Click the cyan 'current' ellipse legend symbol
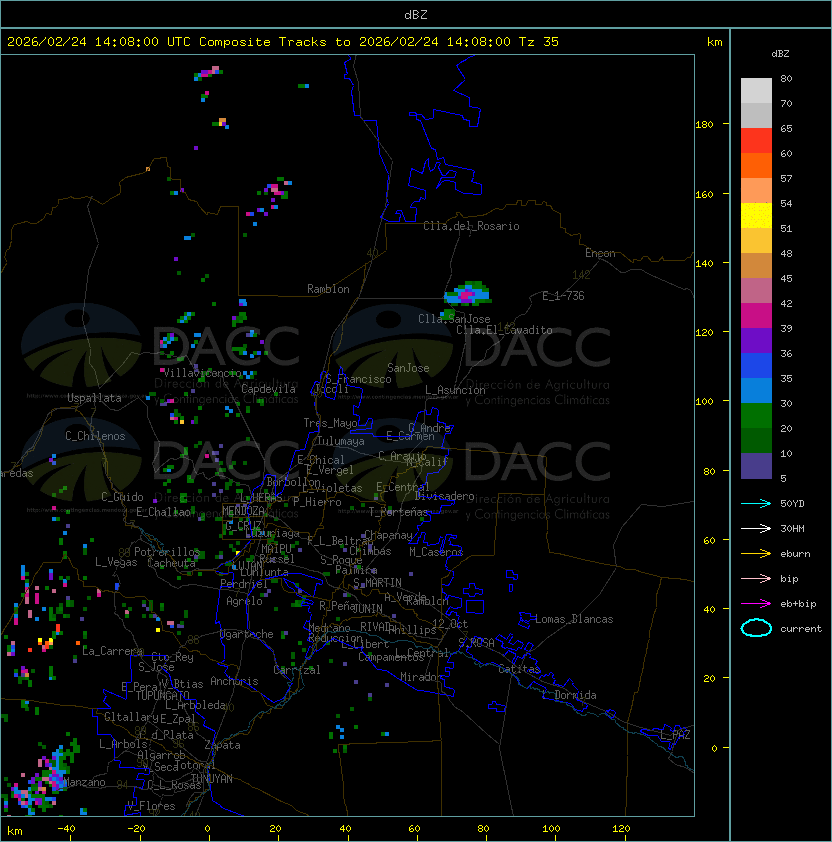 (756, 628)
